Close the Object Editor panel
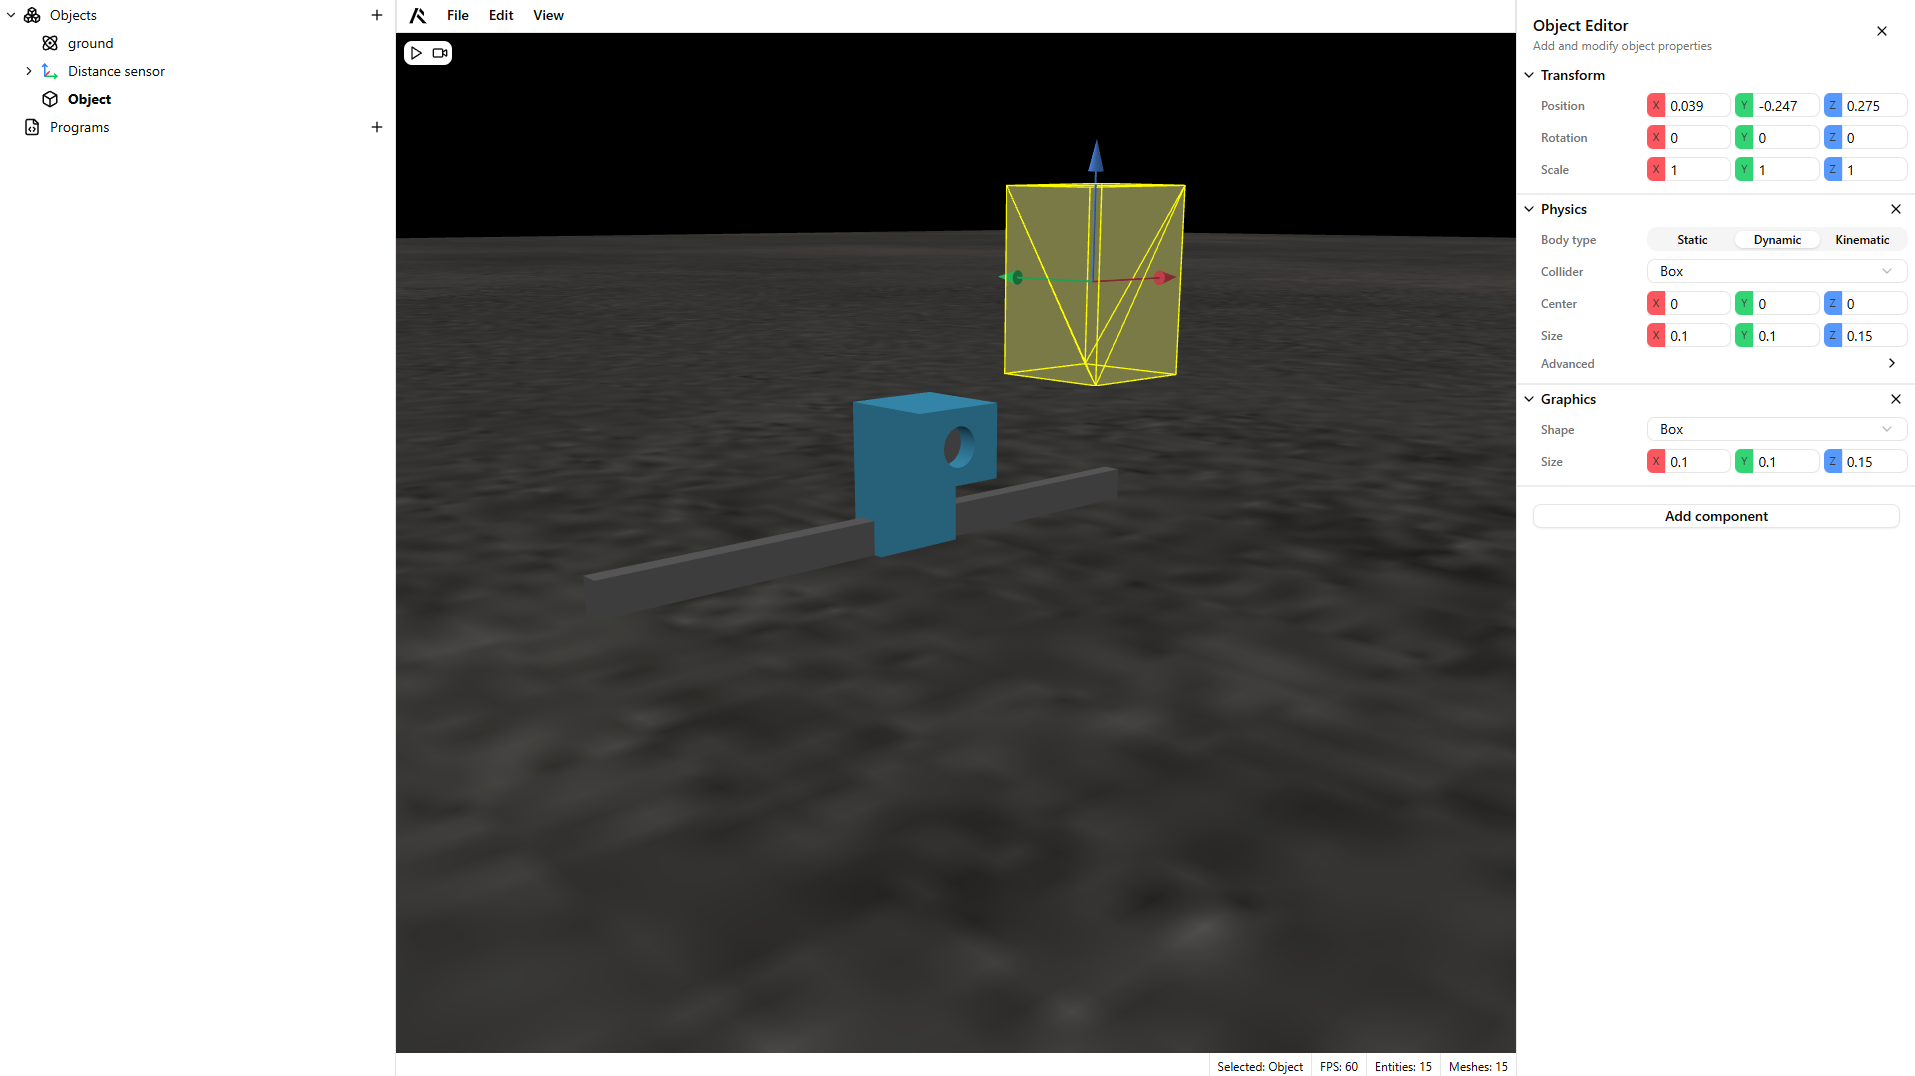 pyautogui.click(x=1881, y=31)
